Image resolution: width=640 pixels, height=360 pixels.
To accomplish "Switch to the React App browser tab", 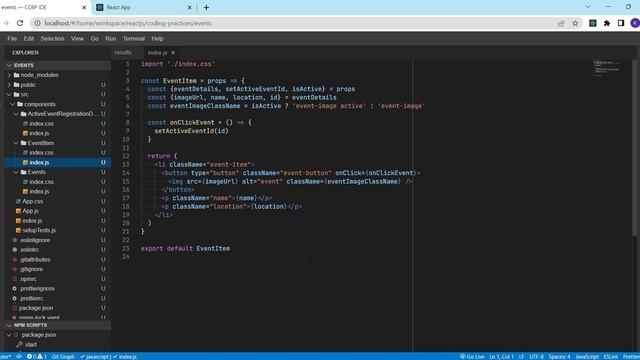I will tap(143, 7).
